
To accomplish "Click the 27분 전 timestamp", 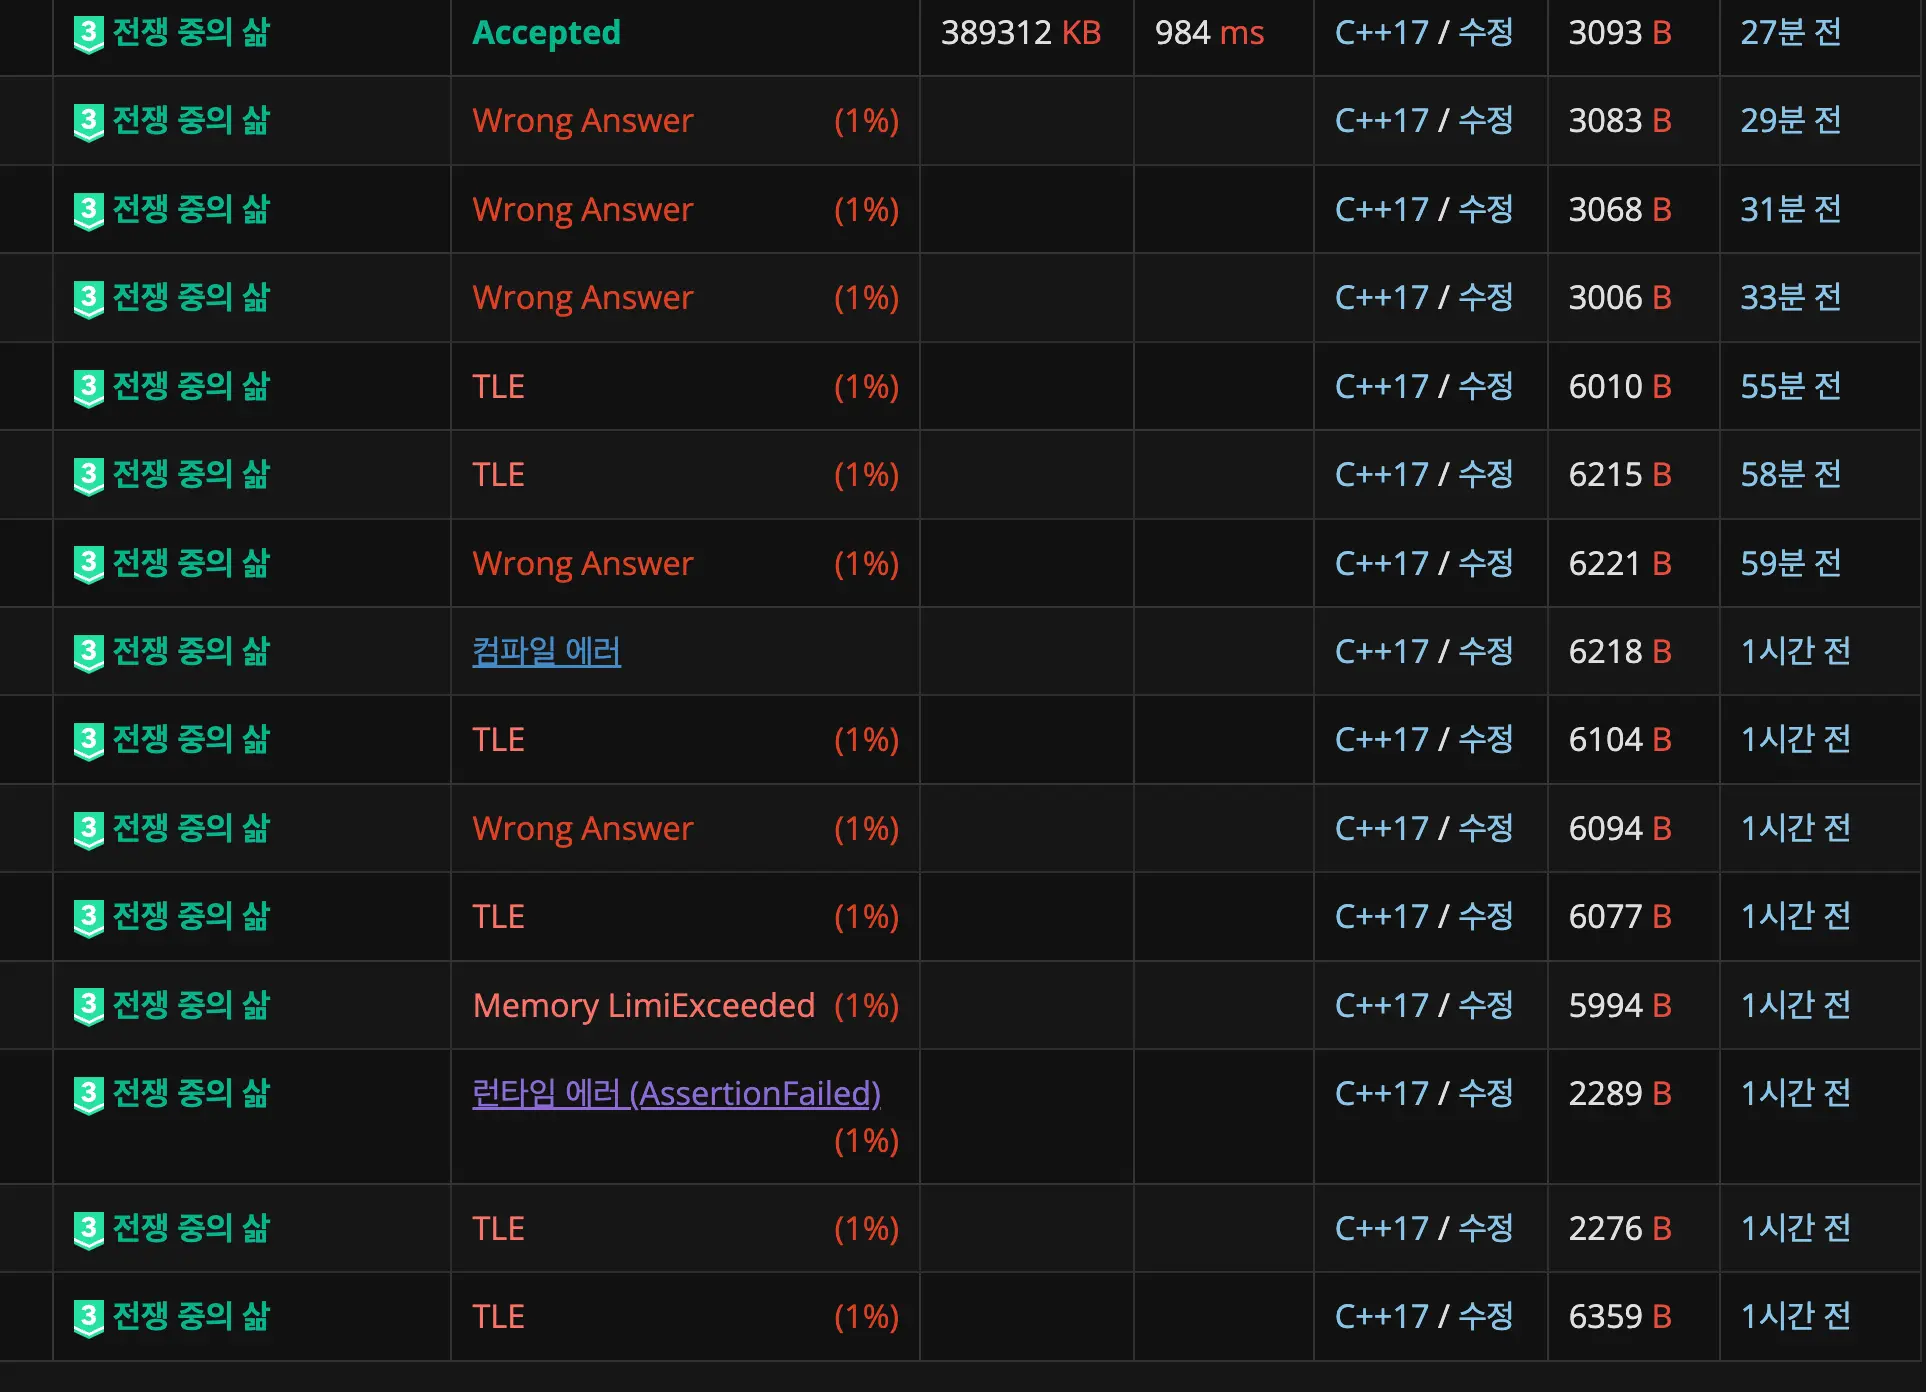I will [1790, 33].
